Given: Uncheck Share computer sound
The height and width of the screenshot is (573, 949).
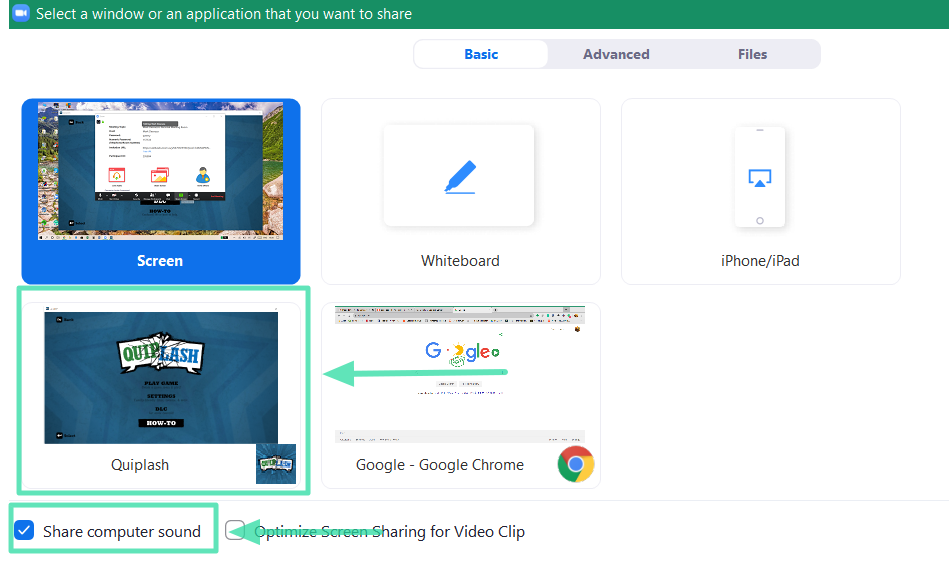Looking at the screenshot, I should (x=24, y=531).
